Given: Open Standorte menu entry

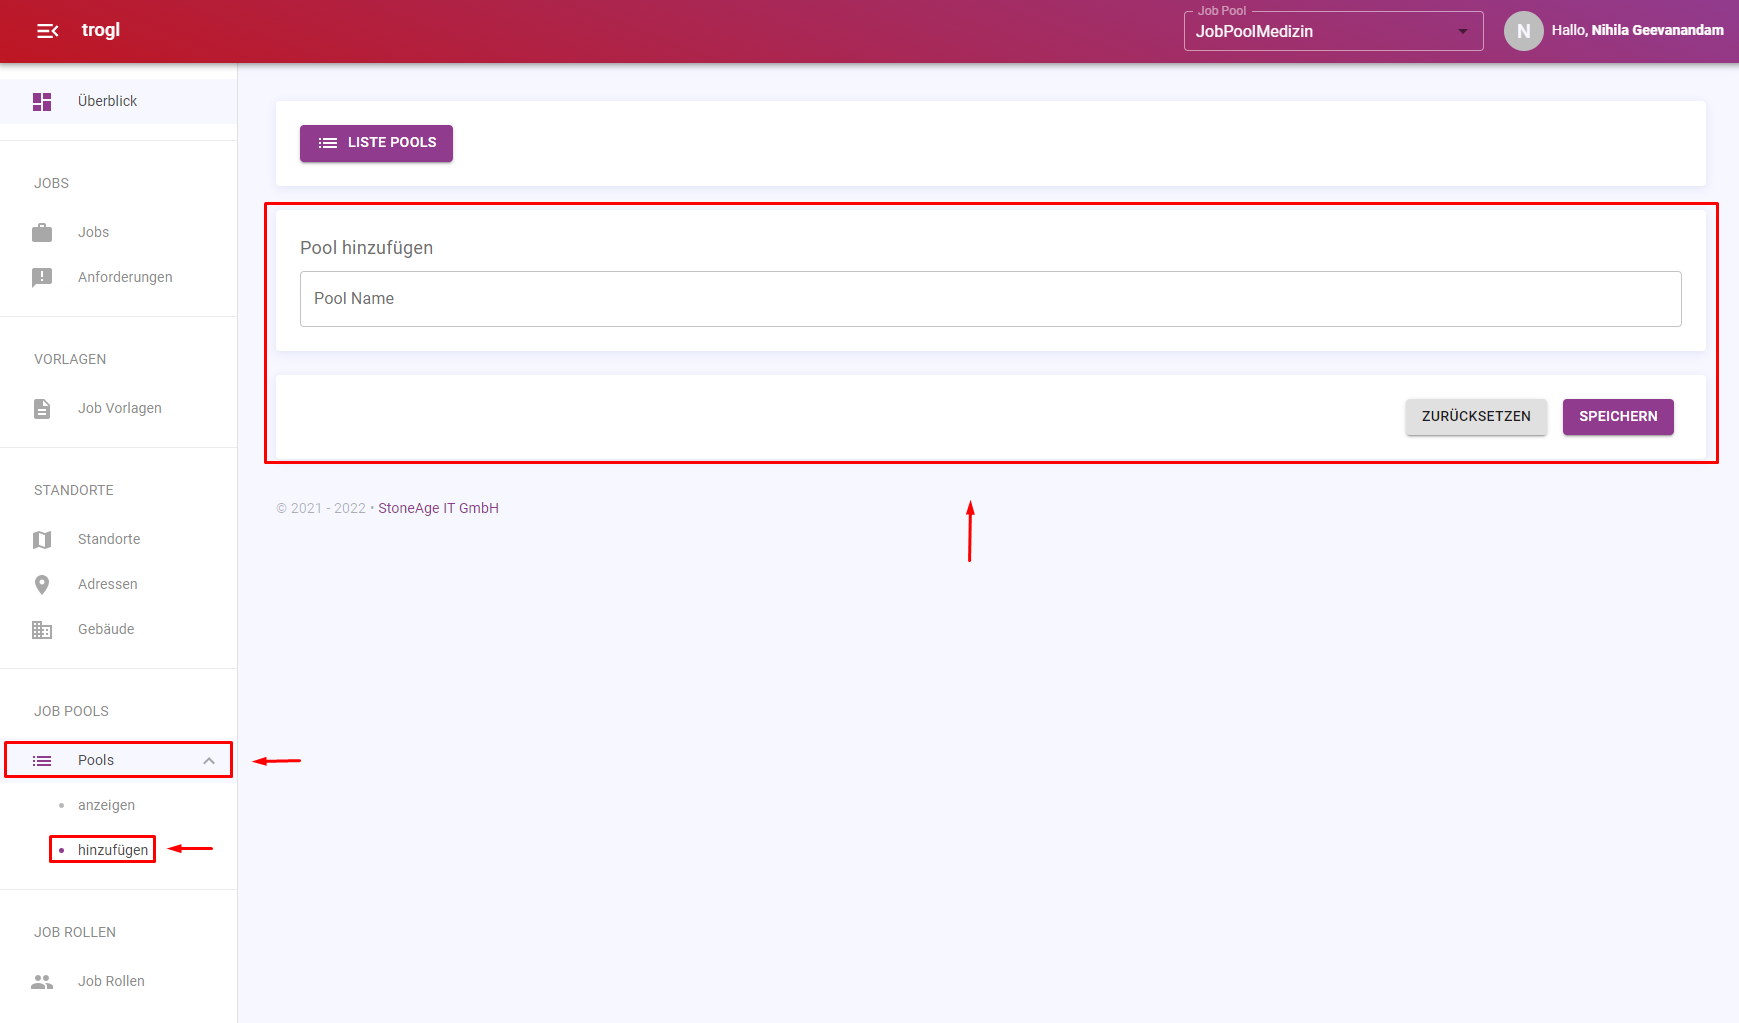Looking at the screenshot, I should pyautogui.click(x=118, y=539).
